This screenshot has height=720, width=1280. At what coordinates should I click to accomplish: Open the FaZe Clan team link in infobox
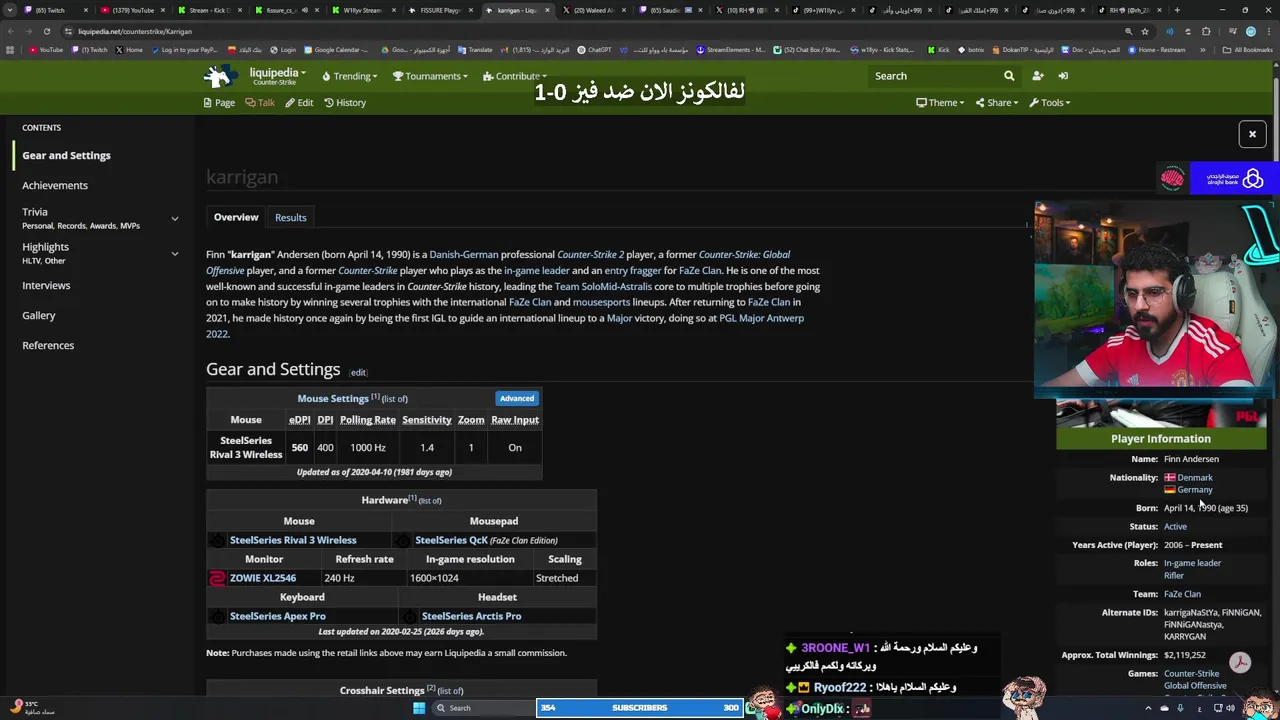(x=1182, y=594)
